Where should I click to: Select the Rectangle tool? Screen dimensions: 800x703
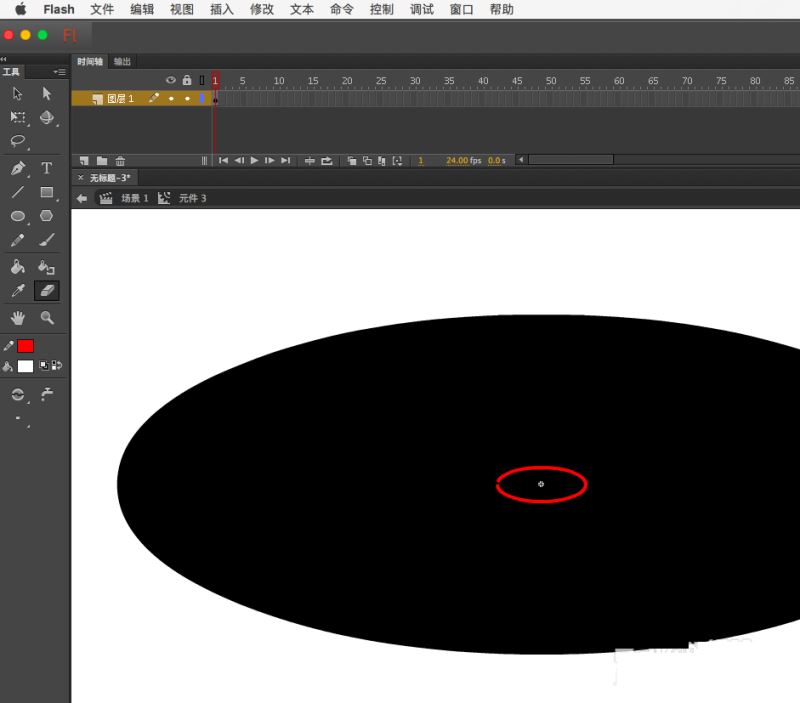tap(46, 192)
